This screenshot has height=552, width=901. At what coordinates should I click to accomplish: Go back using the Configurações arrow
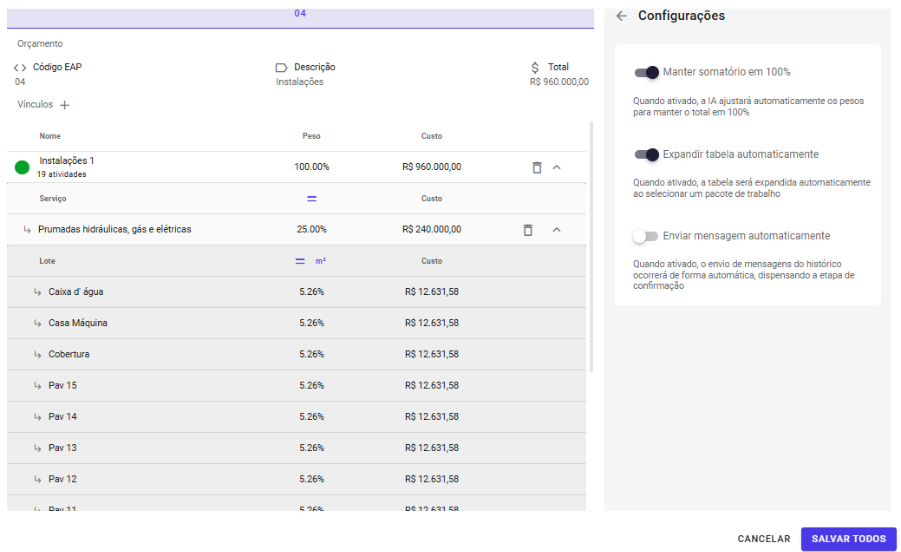coord(621,16)
